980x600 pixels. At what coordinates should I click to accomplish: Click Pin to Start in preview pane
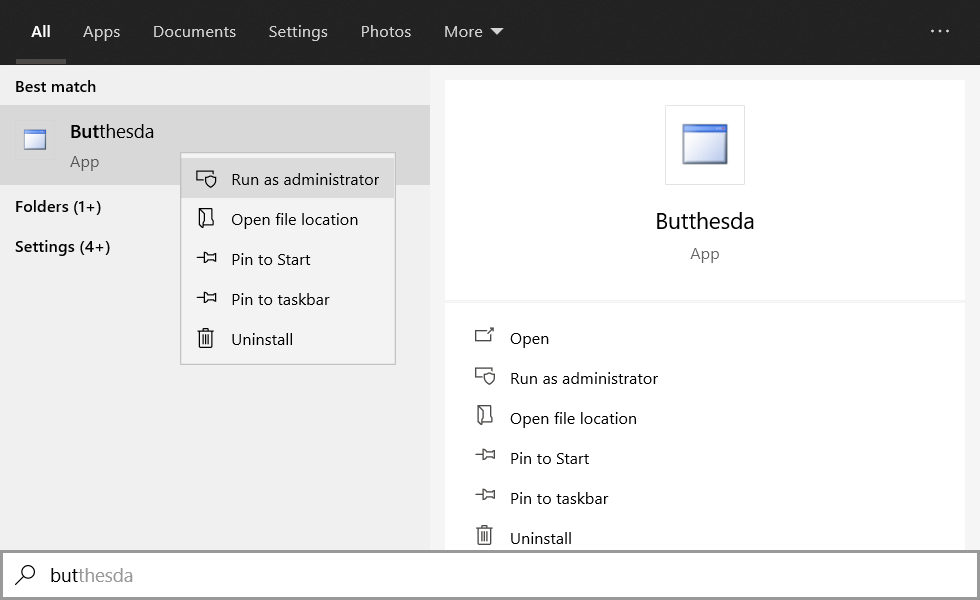click(x=549, y=458)
